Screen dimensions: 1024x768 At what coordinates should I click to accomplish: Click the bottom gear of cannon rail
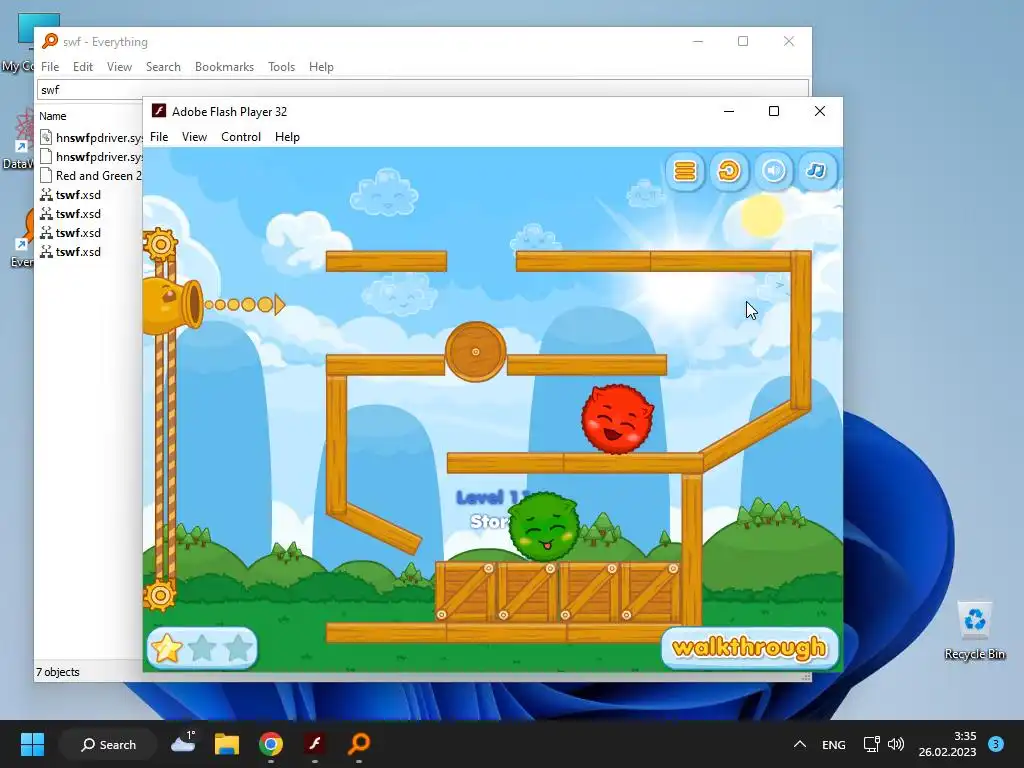tap(160, 595)
